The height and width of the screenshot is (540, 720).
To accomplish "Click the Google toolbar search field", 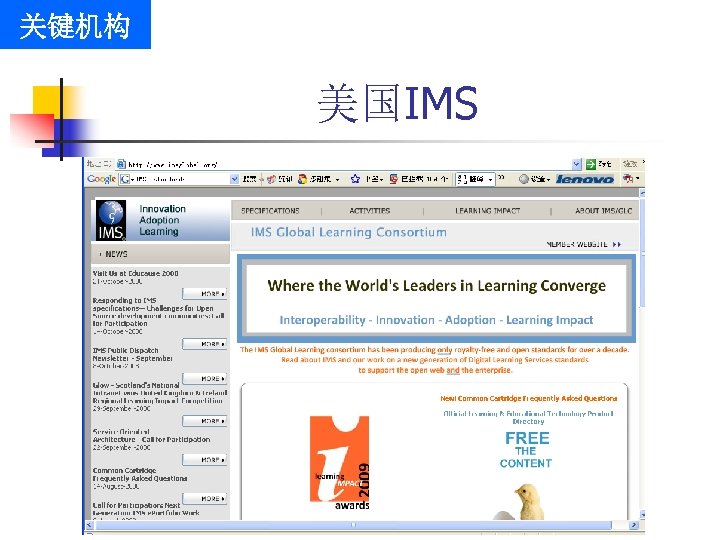I will pos(179,179).
